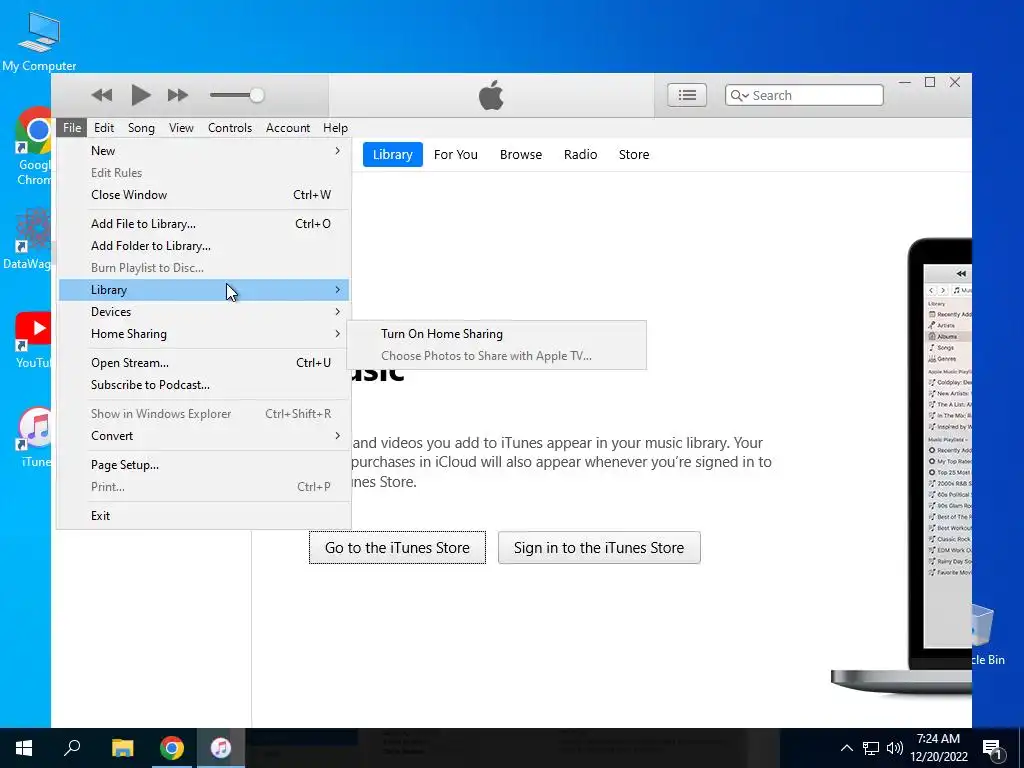Expand the Convert submenu arrow
Viewport: 1024px width, 768px height.
[338, 436]
